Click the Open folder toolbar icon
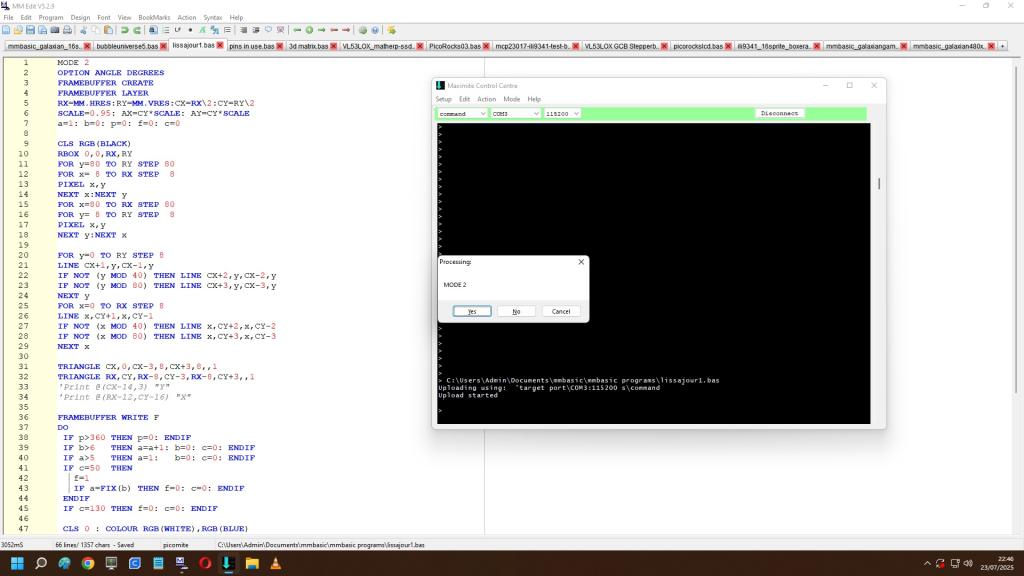The width and height of the screenshot is (1024, 576). coord(19,30)
